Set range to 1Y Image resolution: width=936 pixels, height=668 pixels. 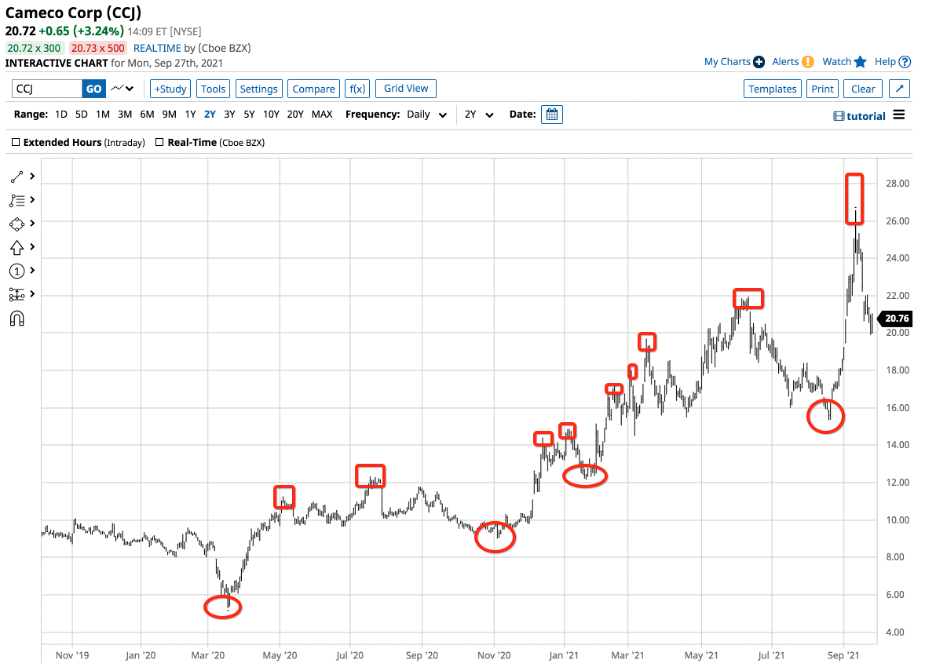[x=190, y=114]
